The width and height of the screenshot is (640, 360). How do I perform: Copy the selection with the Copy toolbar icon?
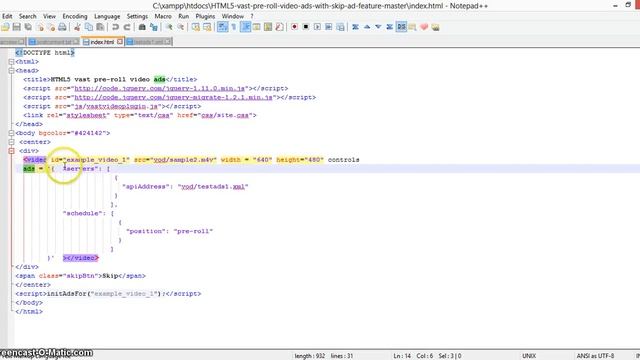[x=88, y=27]
